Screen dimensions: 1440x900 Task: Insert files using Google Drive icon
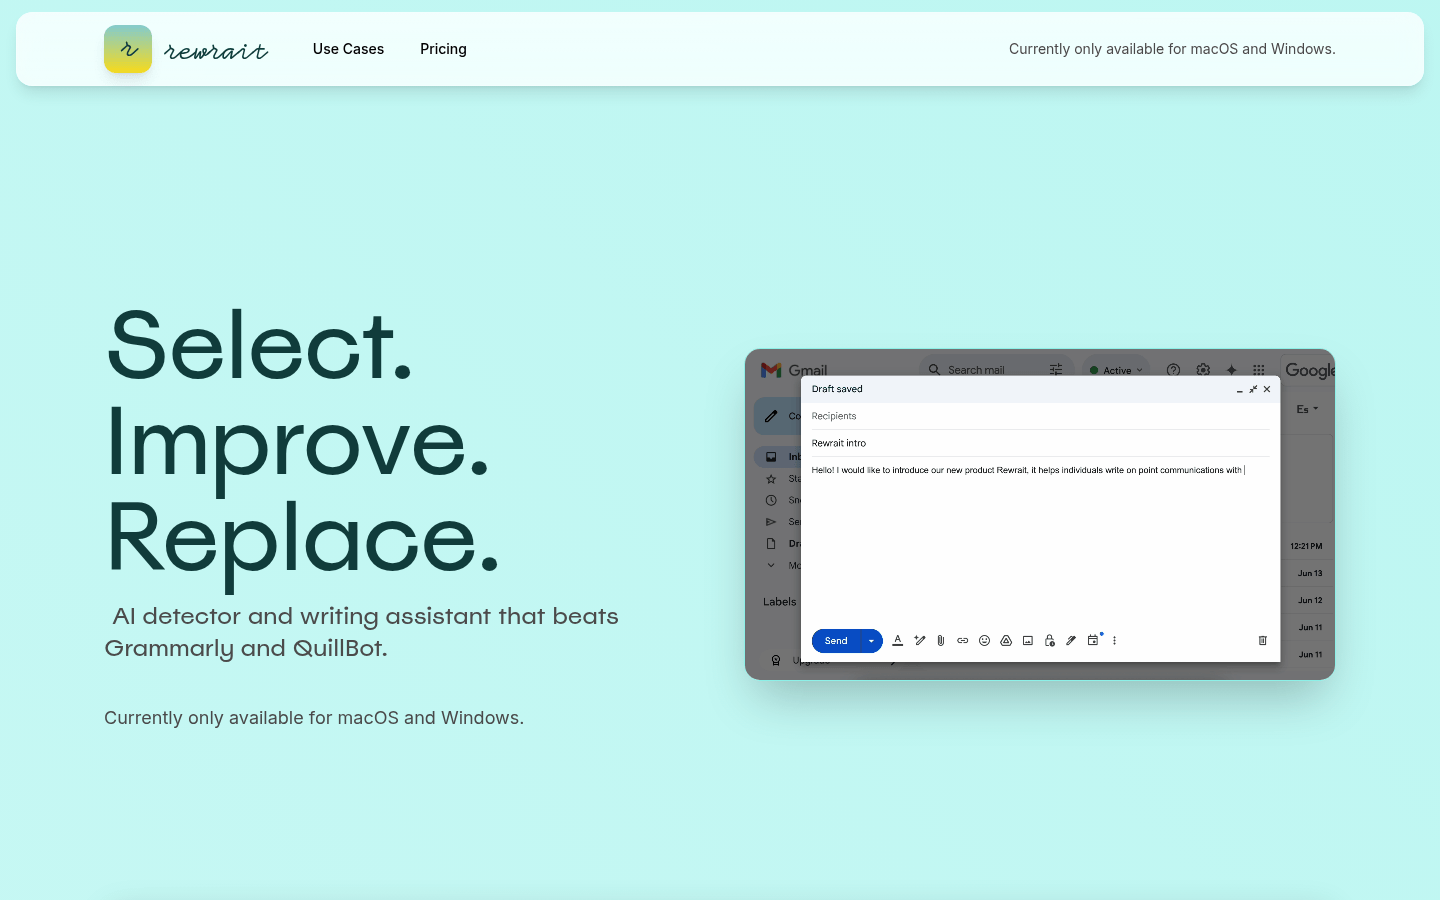click(1006, 641)
